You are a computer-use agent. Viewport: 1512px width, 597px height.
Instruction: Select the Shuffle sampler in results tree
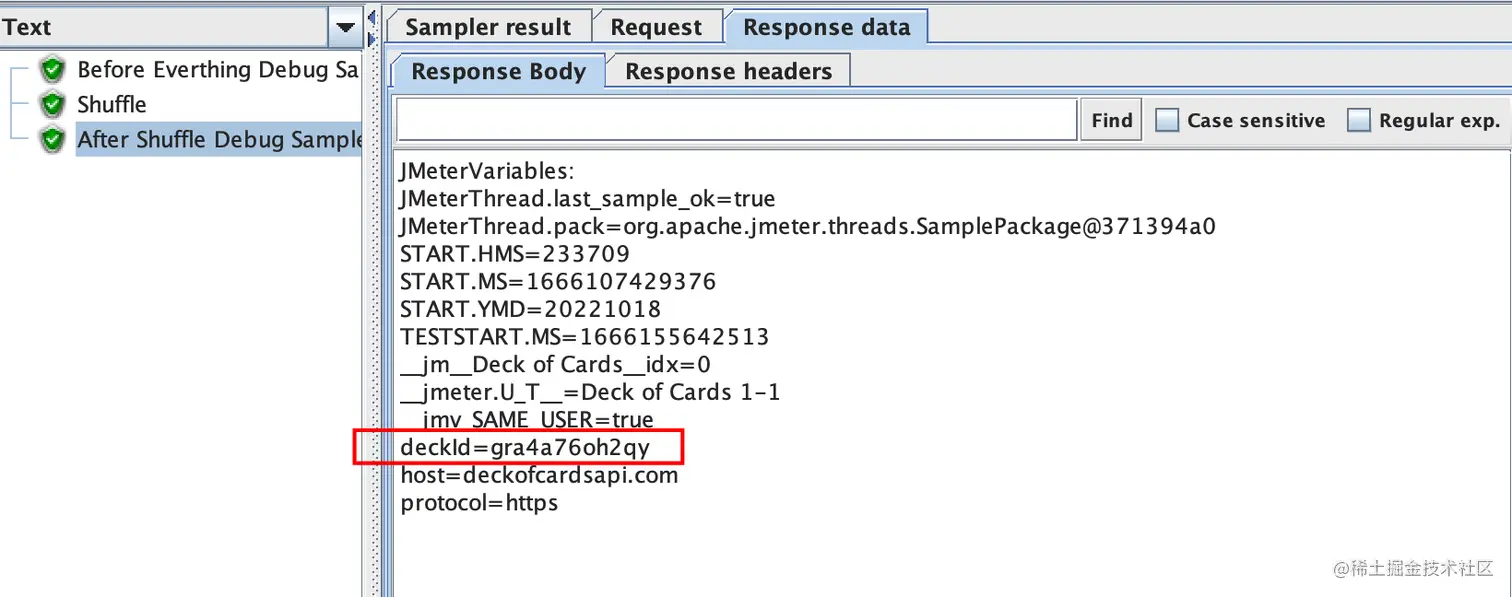tap(112, 104)
